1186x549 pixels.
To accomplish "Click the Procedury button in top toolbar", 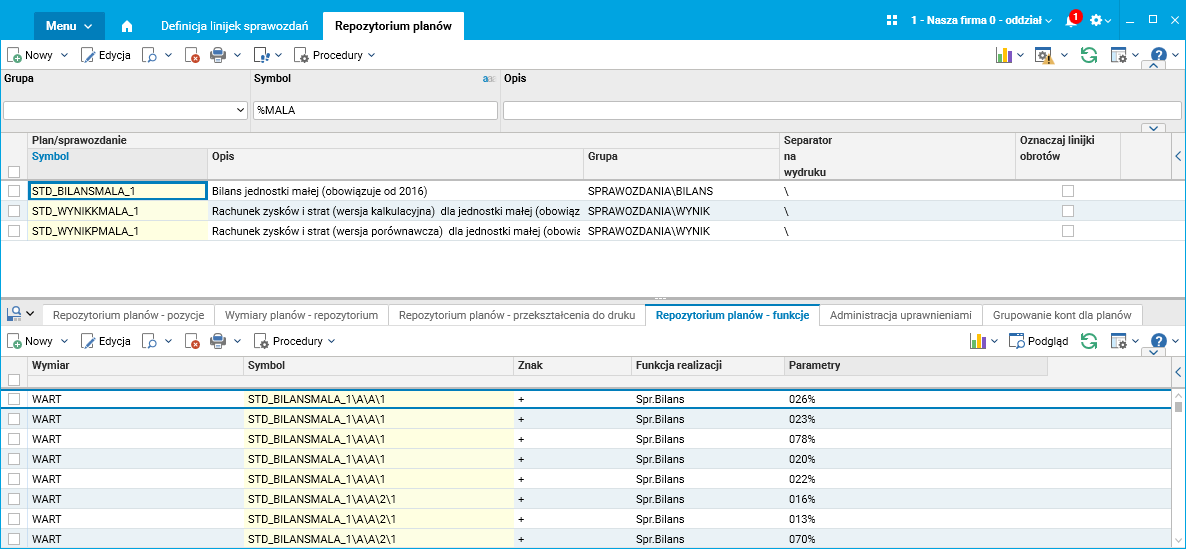I will click(335, 56).
